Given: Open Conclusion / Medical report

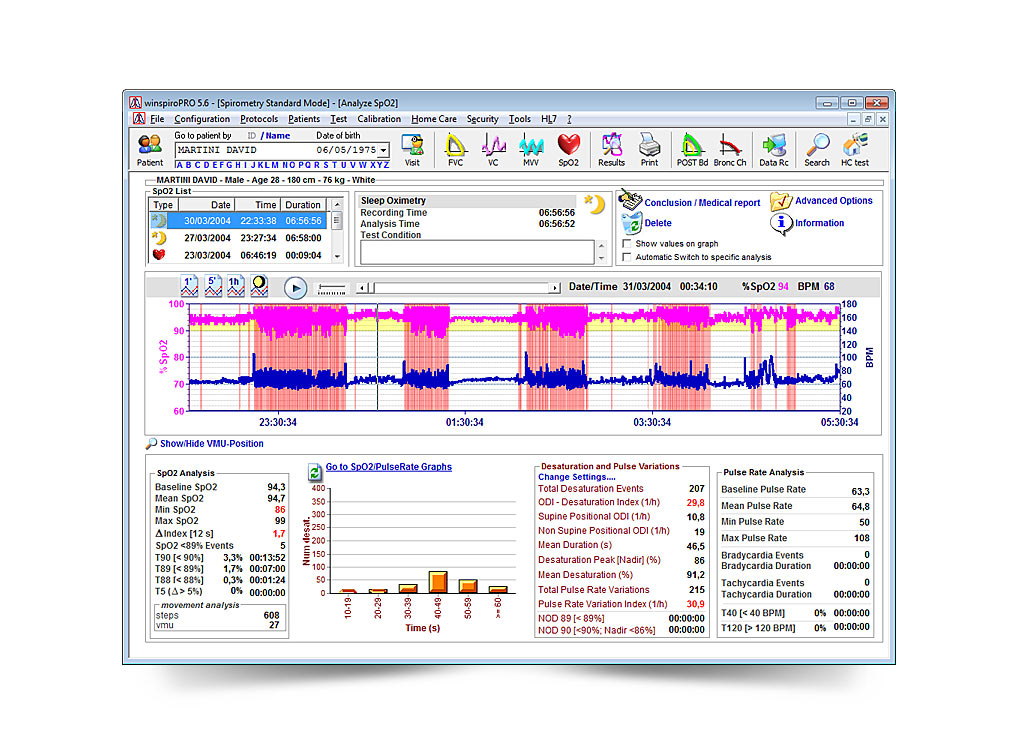Looking at the screenshot, I should [701, 203].
